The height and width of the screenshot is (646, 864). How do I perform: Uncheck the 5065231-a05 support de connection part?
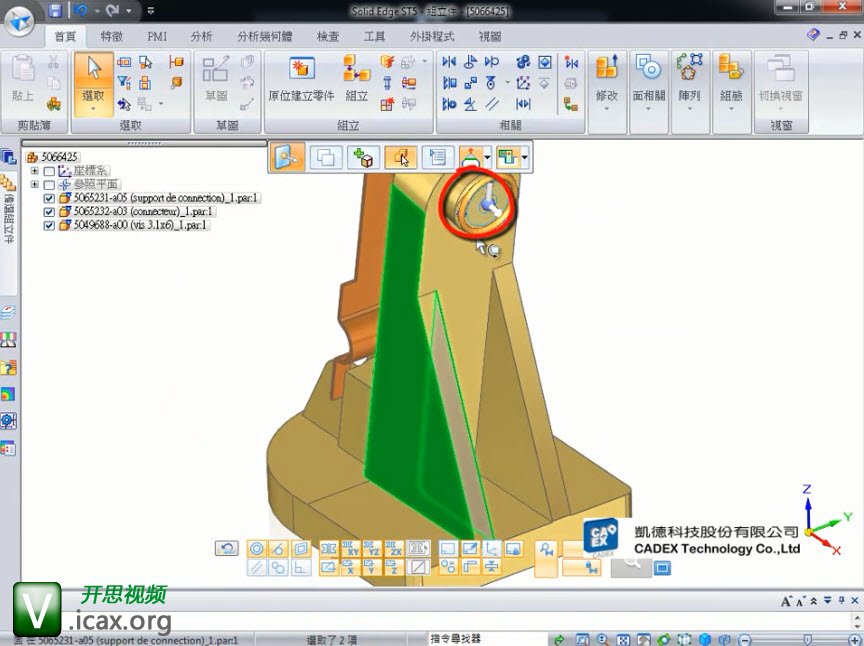tap(49, 198)
